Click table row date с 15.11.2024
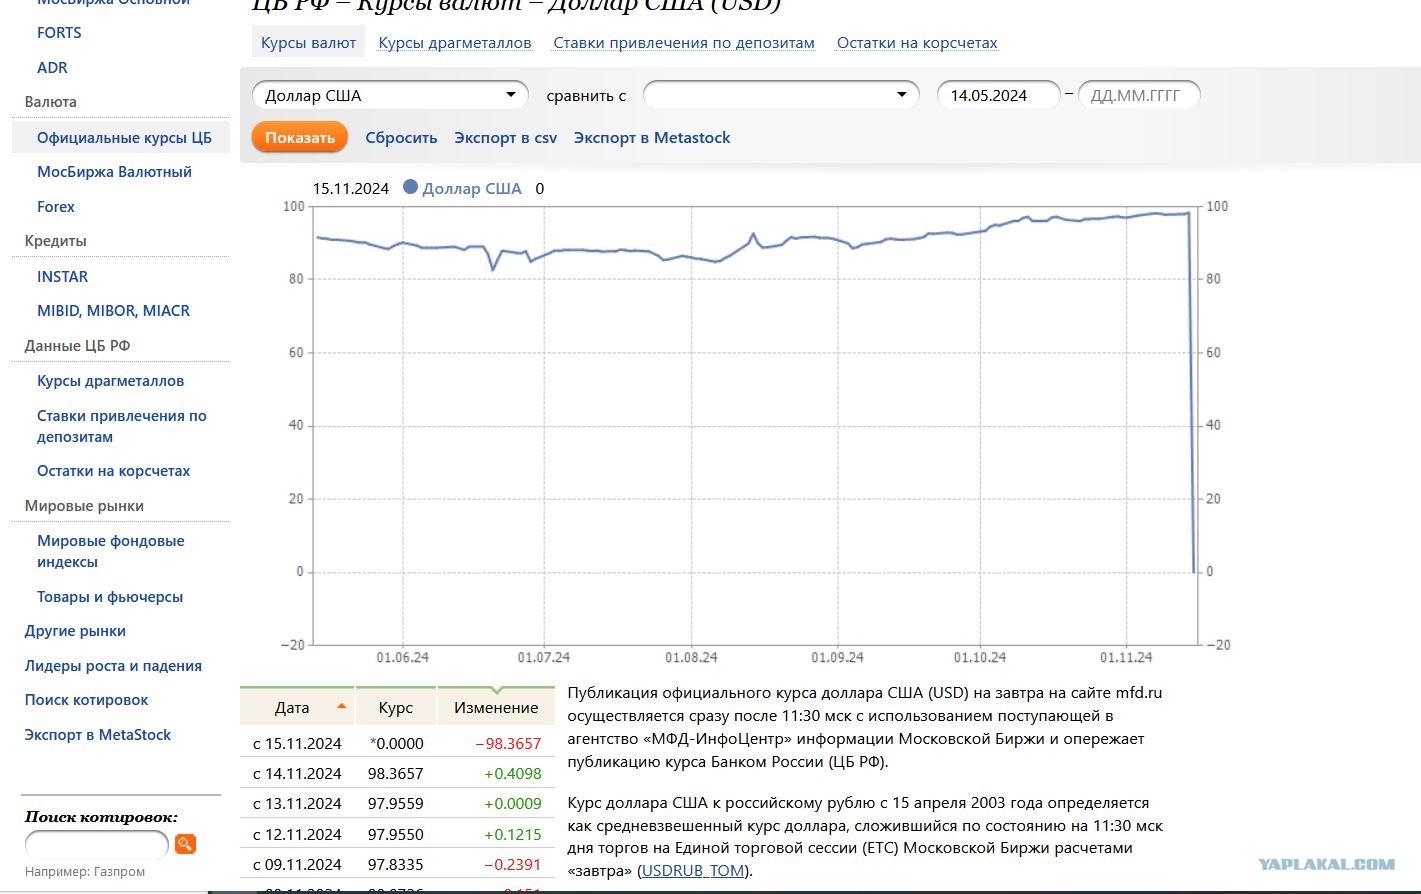The image size is (1421, 894). click(x=297, y=744)
